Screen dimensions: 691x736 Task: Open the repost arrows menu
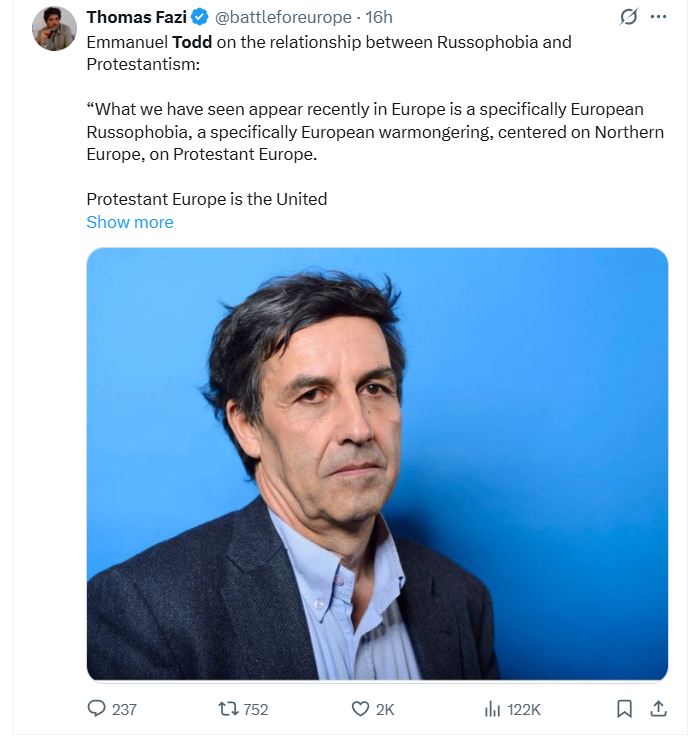click(x=227, y=709)
